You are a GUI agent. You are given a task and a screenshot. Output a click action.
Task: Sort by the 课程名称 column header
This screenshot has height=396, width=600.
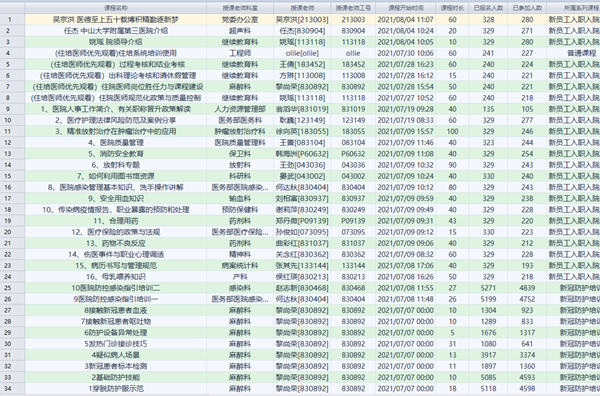pos(116,8)
